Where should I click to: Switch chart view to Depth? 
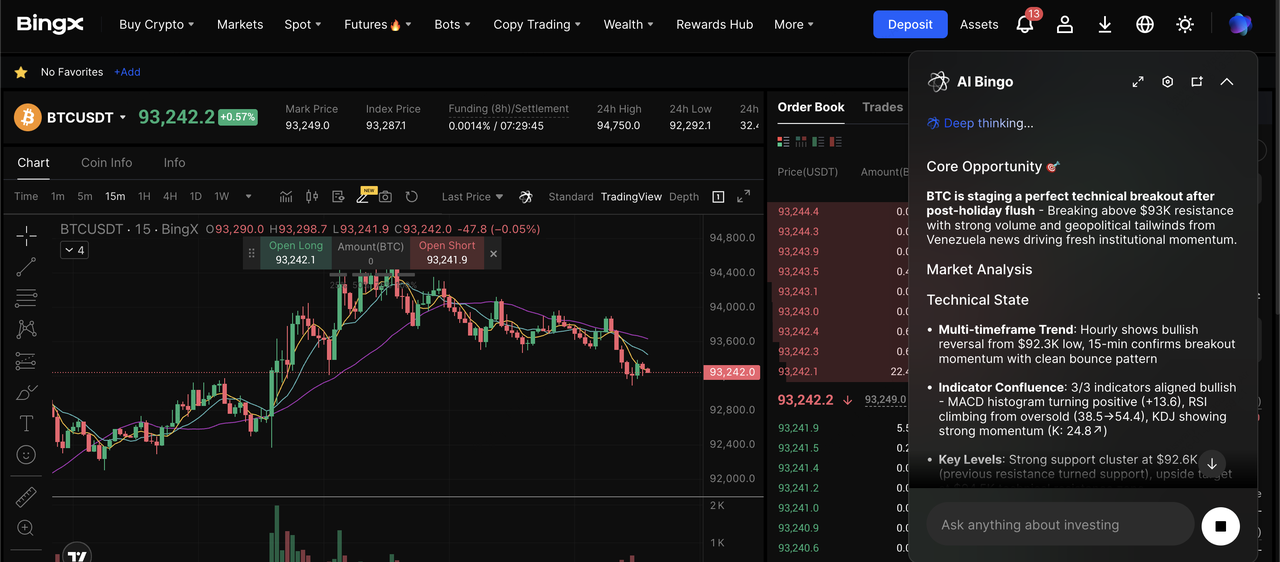(684, 197)
